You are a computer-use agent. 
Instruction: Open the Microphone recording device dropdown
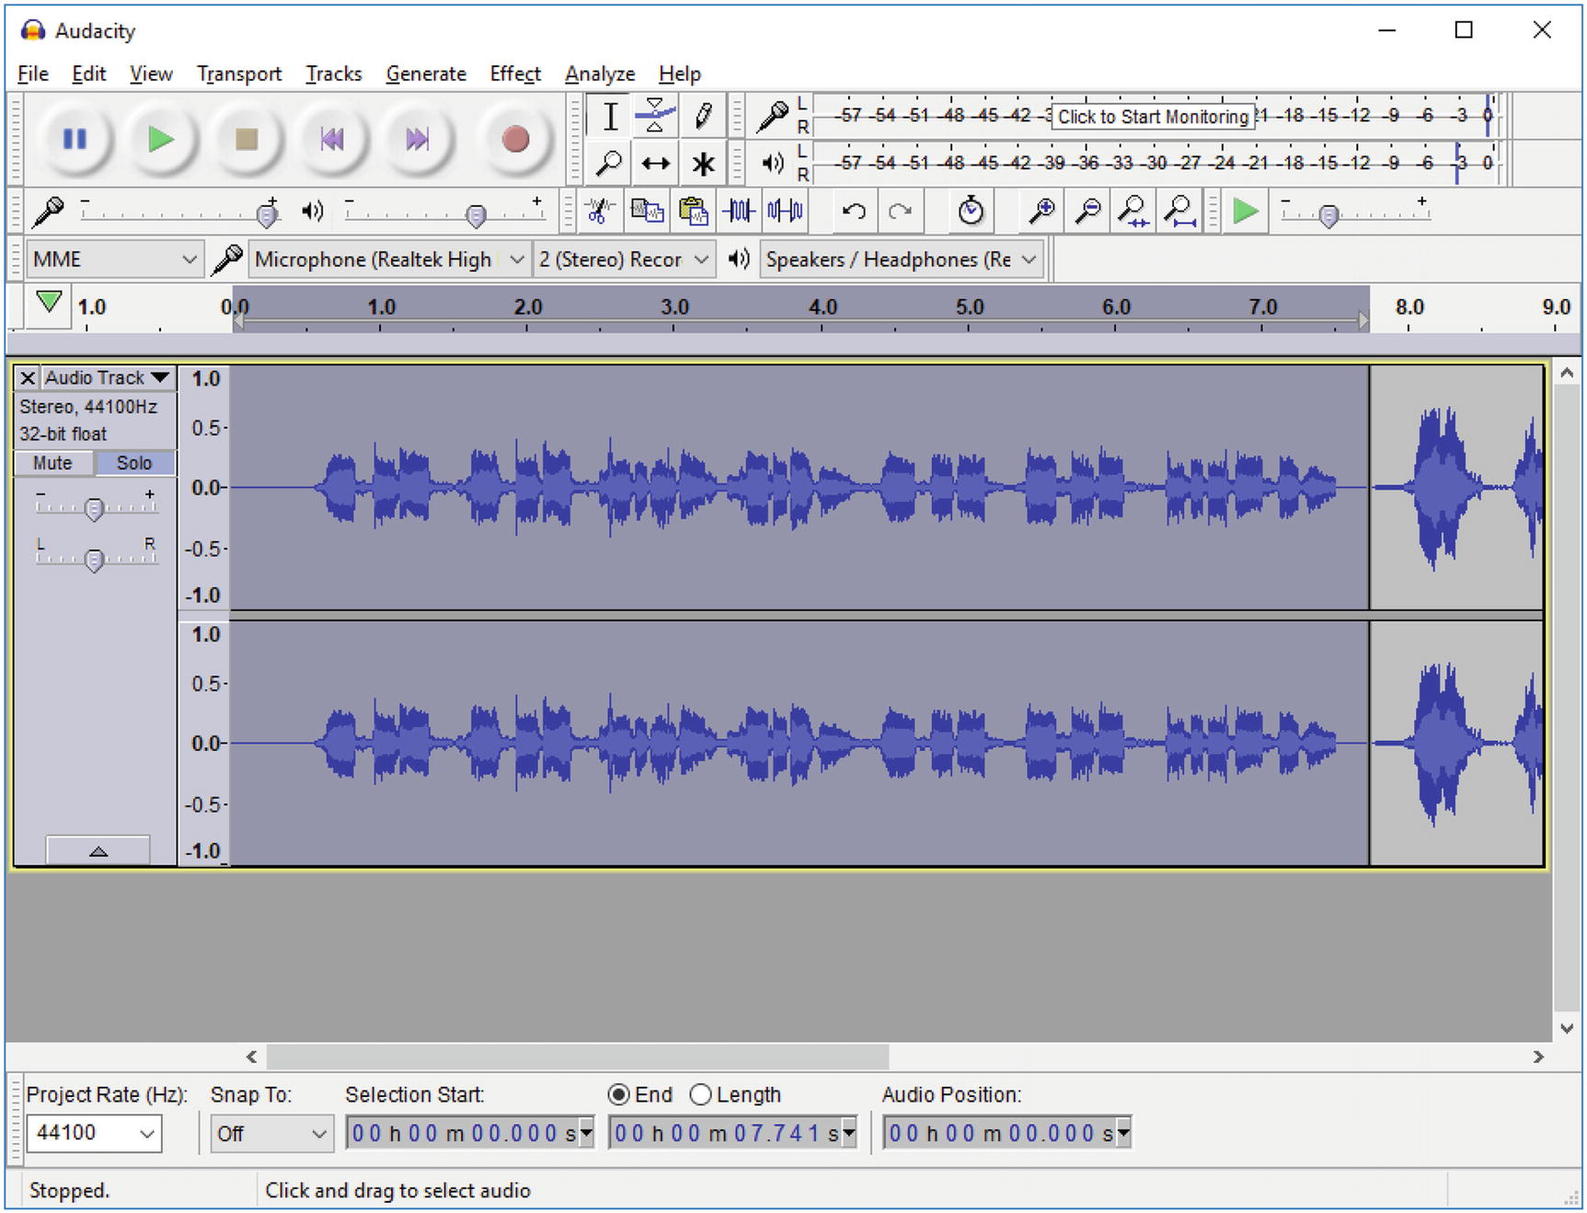[389, 260]
